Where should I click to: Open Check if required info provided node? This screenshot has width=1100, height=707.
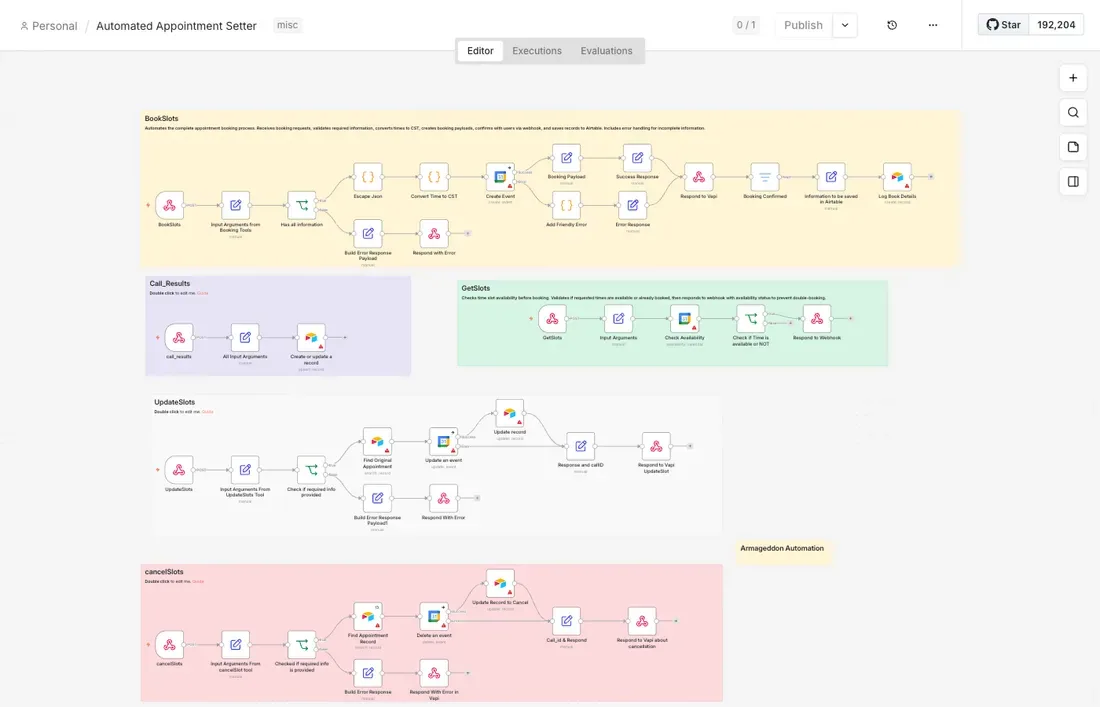pos(311,470)
